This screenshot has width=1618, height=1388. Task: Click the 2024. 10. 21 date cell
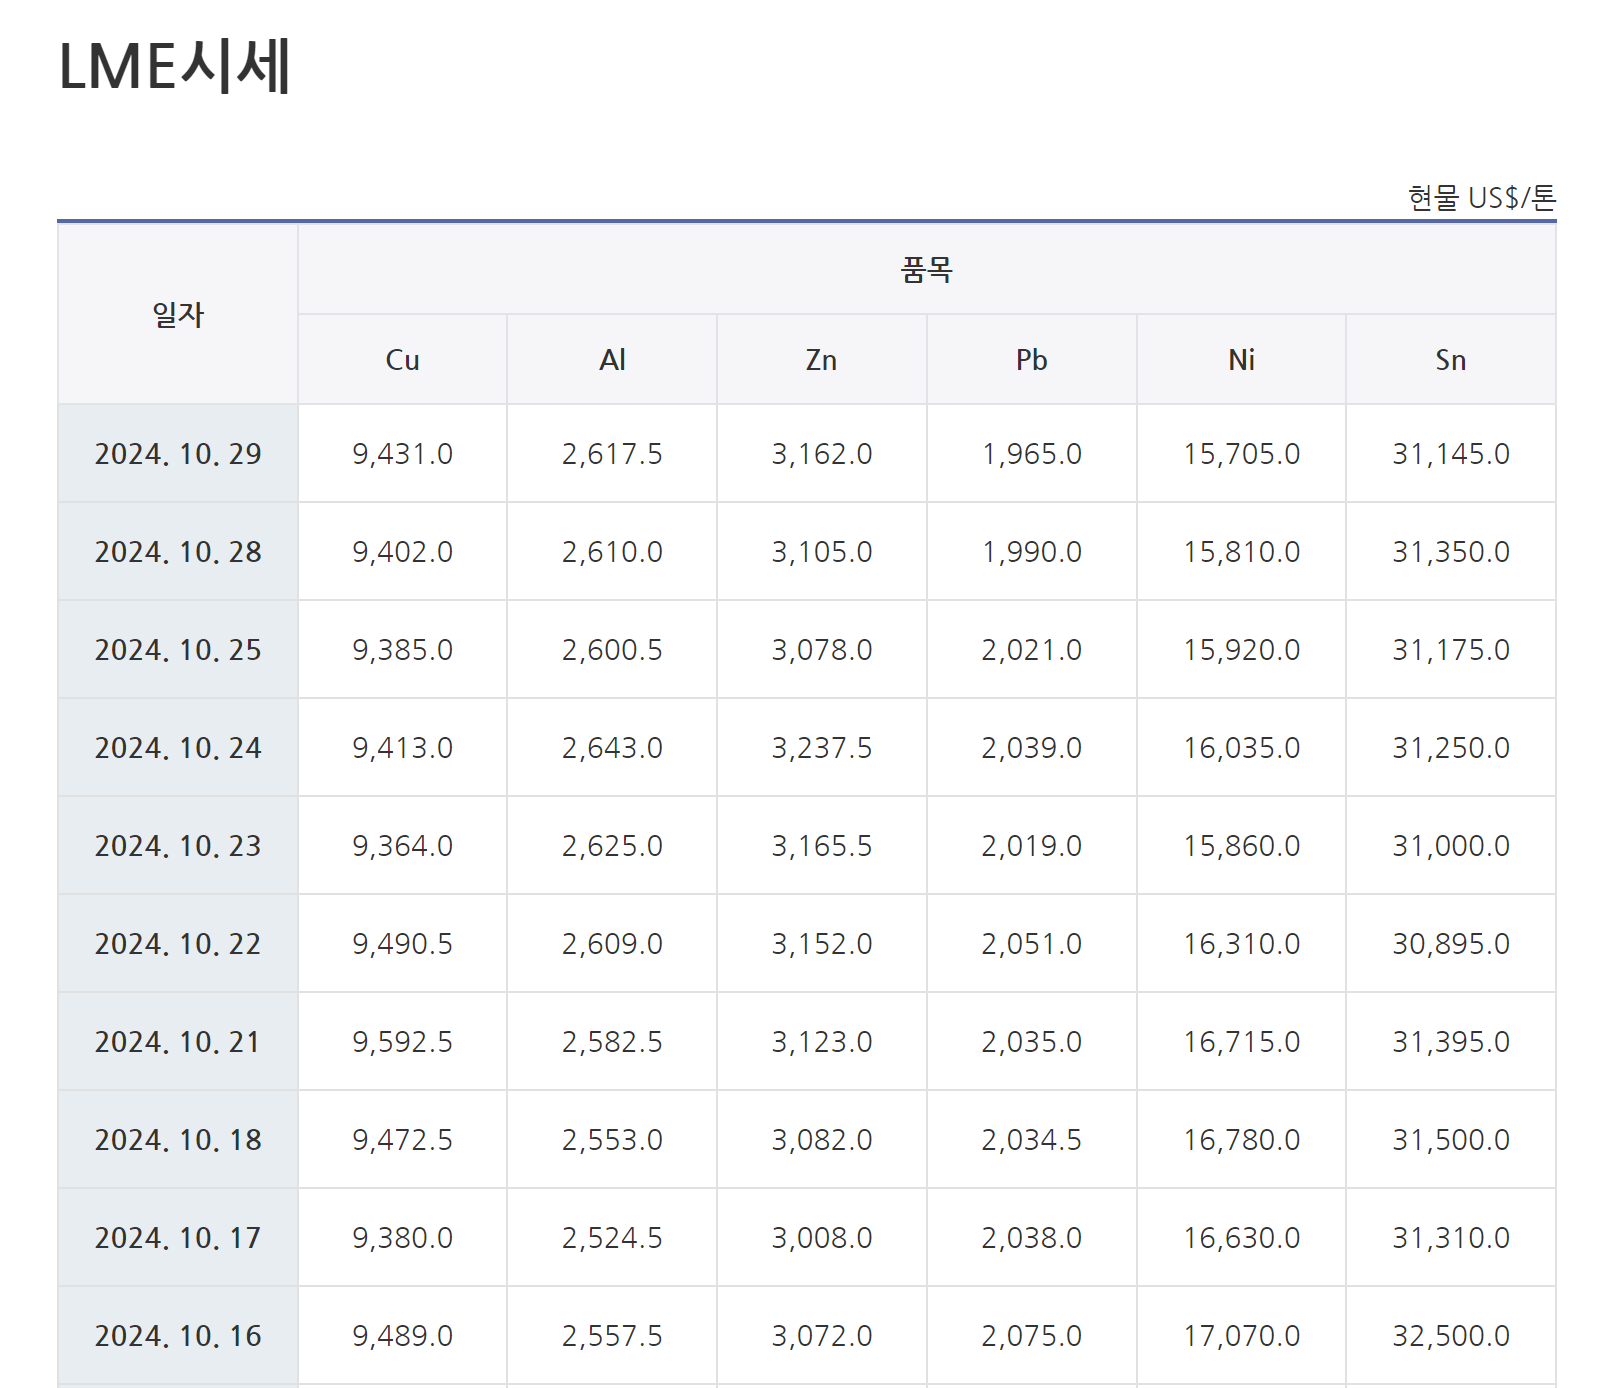178,1042
